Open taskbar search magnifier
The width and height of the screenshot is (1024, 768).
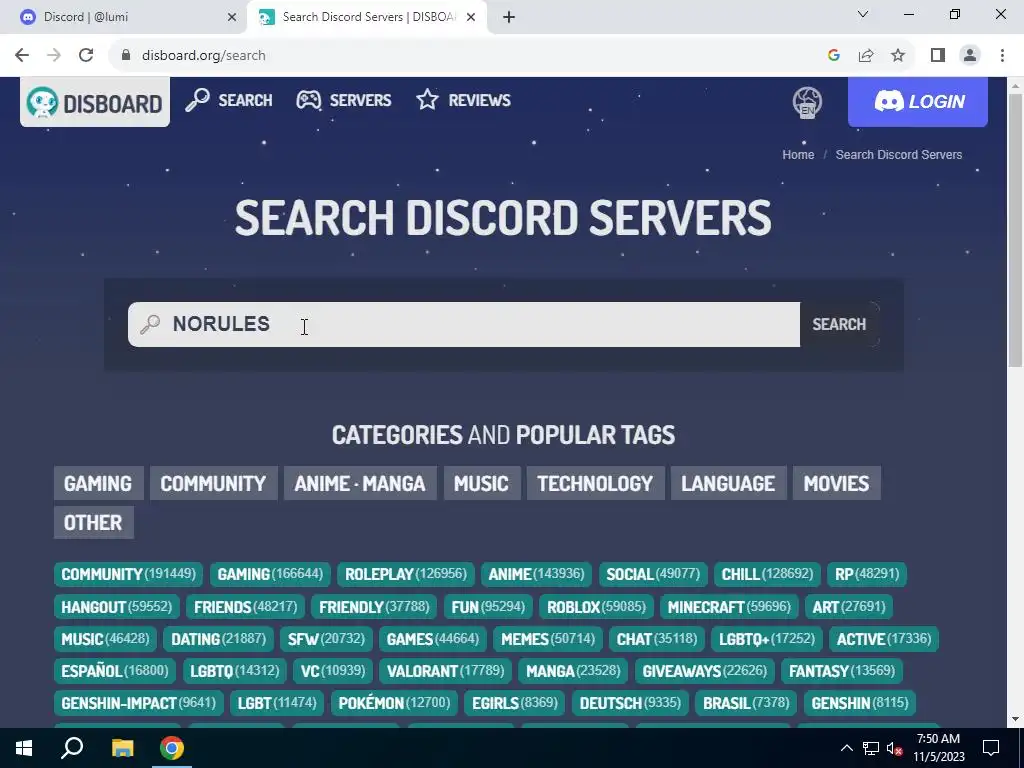pyautogui.click(x=72, y=748)
